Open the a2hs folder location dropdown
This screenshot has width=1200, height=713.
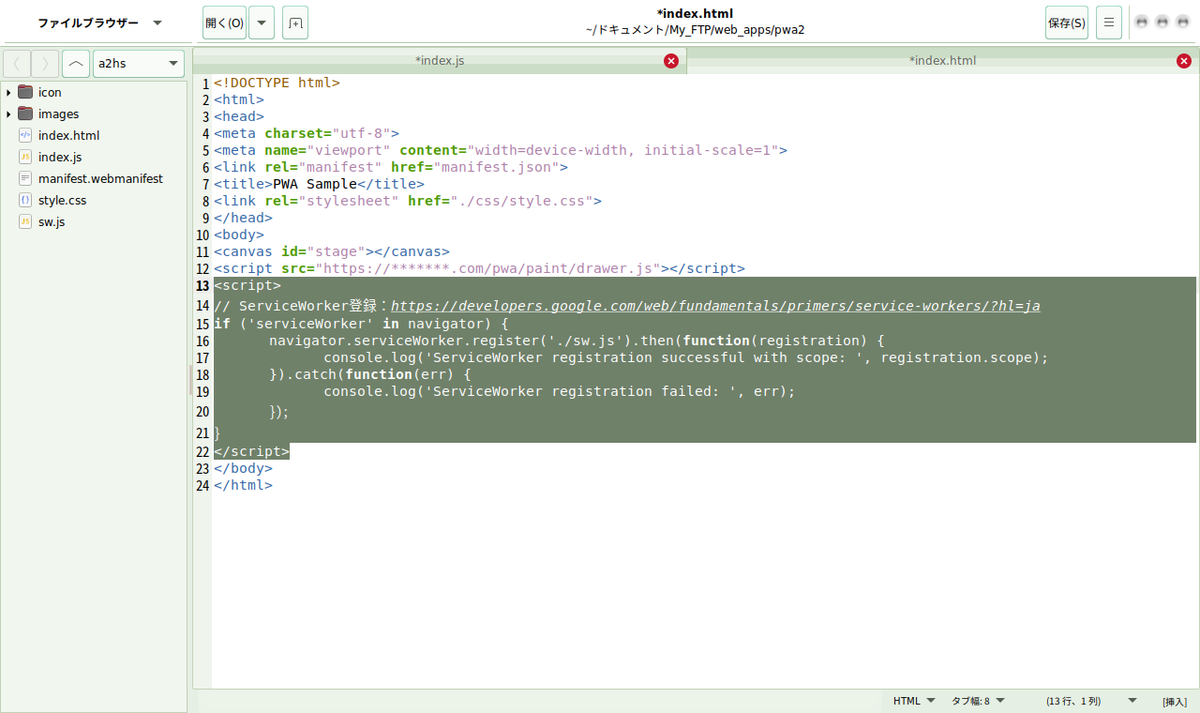(x=138, y=64)
